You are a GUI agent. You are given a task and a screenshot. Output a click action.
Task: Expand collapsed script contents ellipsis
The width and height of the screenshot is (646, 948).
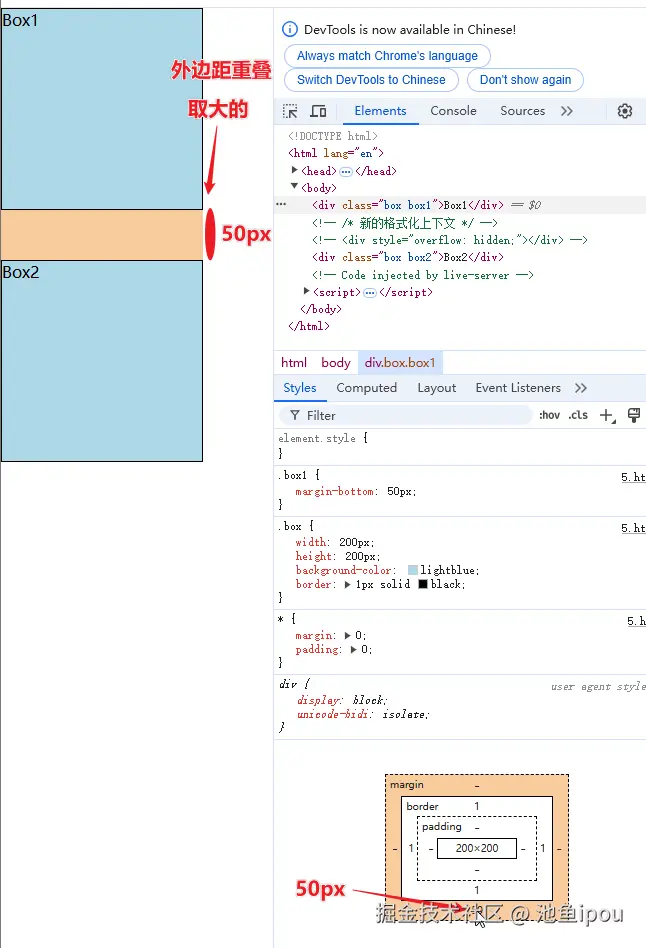pos(370,293)
